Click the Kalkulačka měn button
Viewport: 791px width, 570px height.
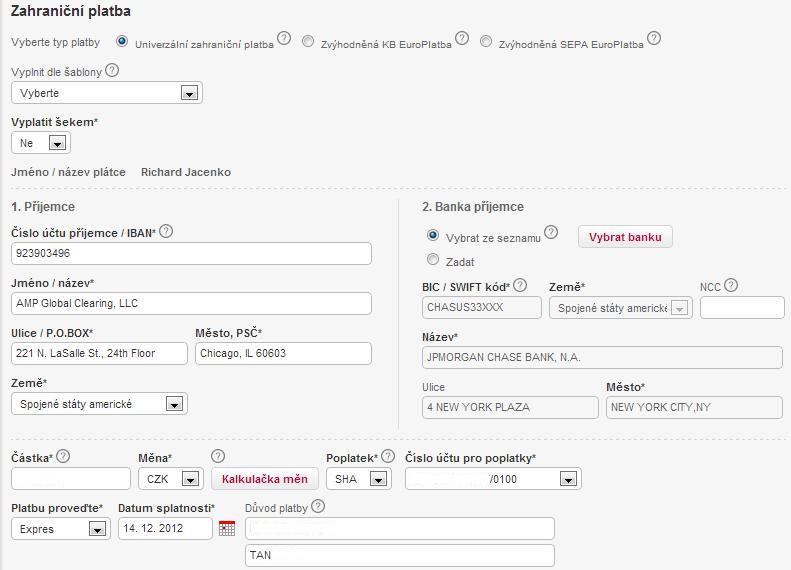(265, 479)
